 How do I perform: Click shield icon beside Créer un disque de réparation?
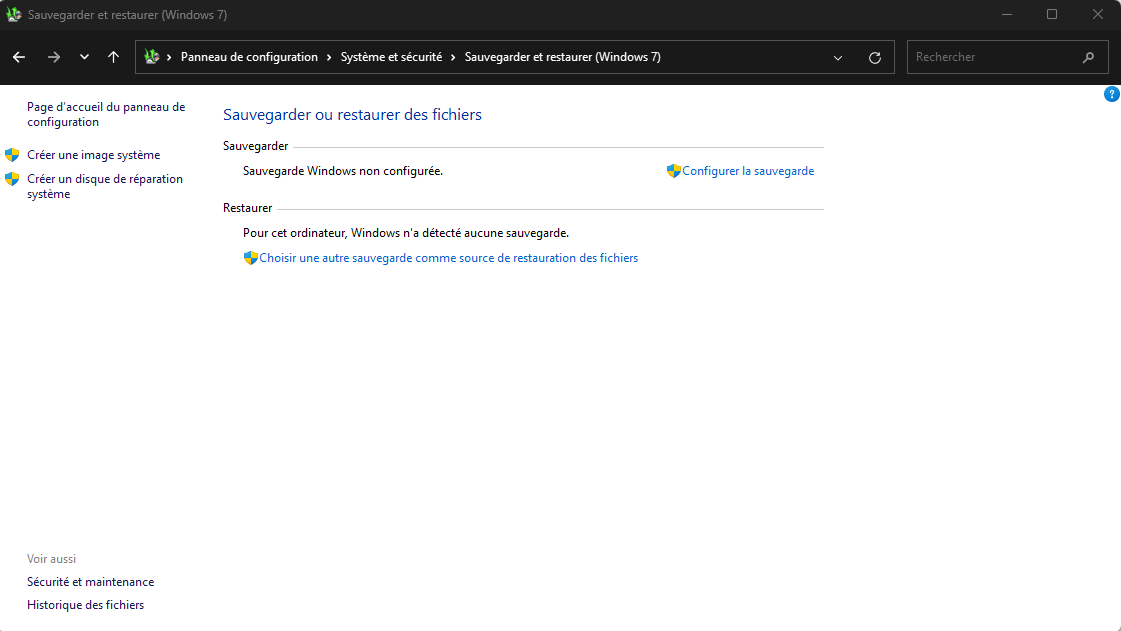pyautogui.click(x=12, y=179)
